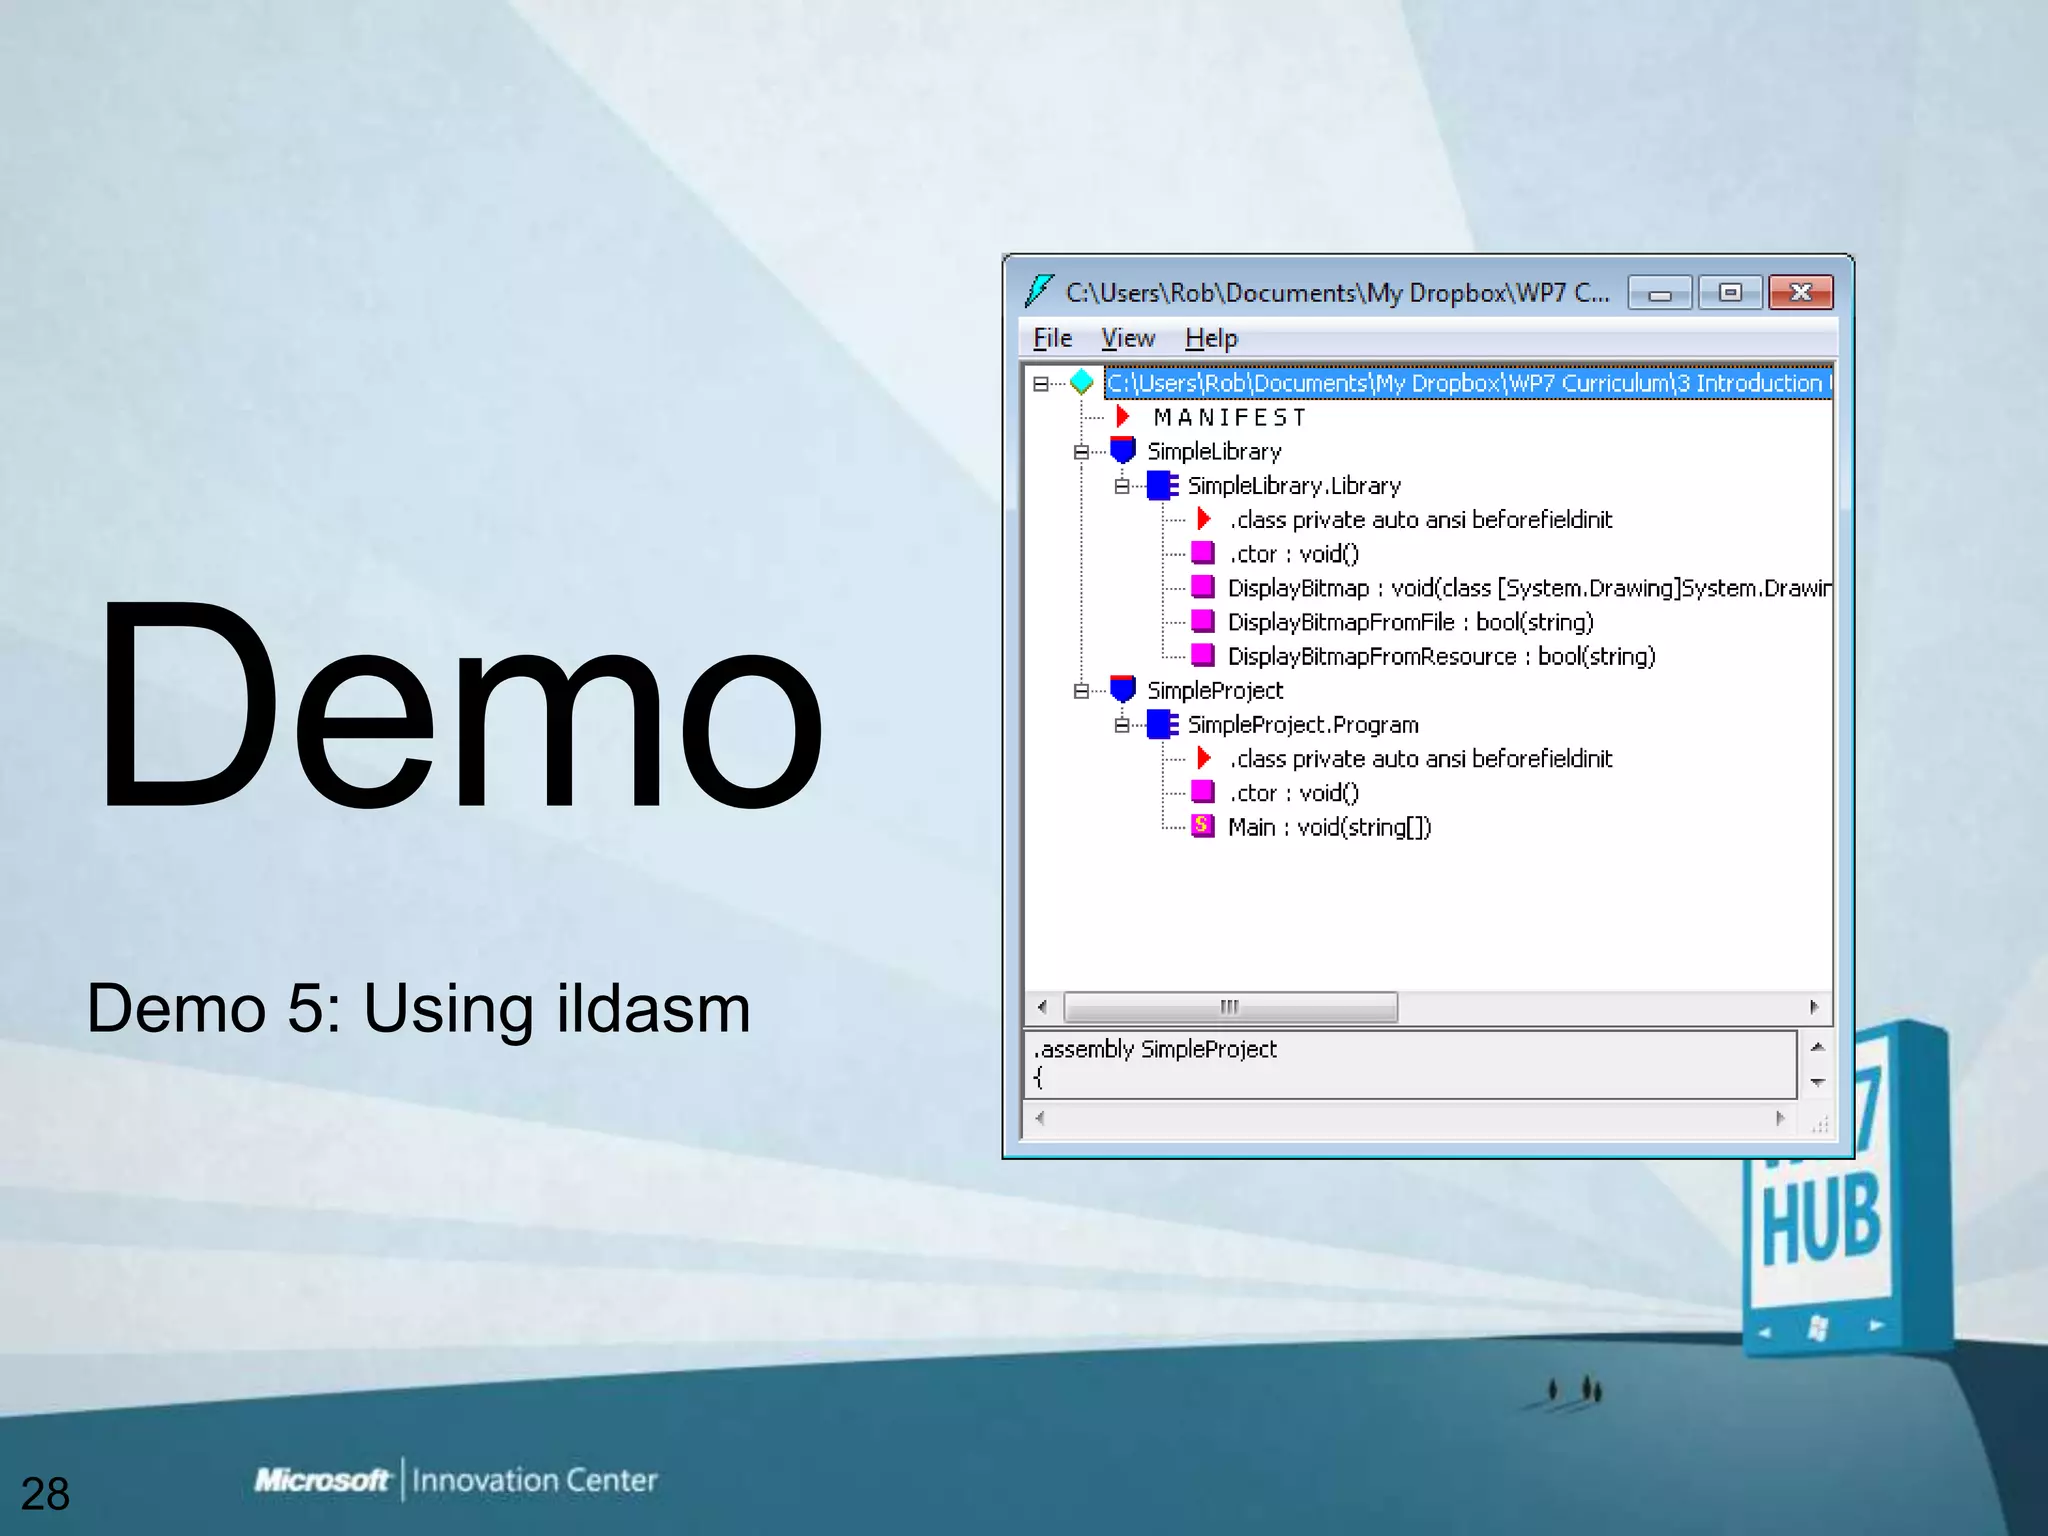Select .ctor : void() under SimpleLibrary.Library
The image size is (2048, 1536).
[1294, 554]
